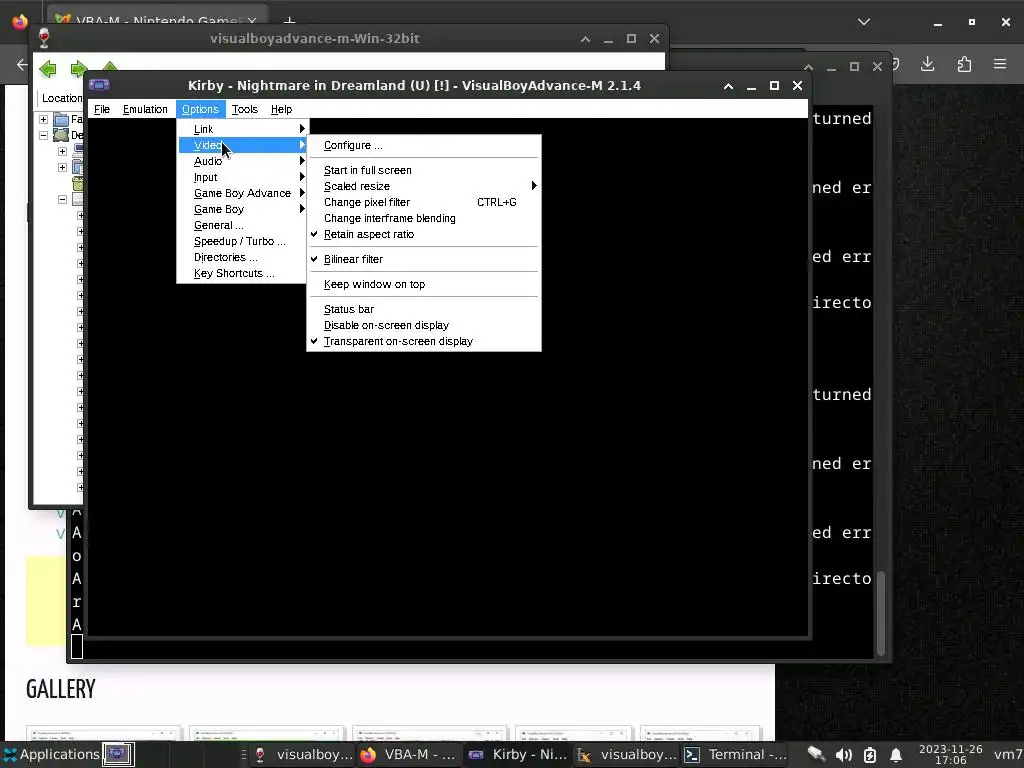Uncheck Retain aspect ratio
1024x768 pixels.
(424, 234)
